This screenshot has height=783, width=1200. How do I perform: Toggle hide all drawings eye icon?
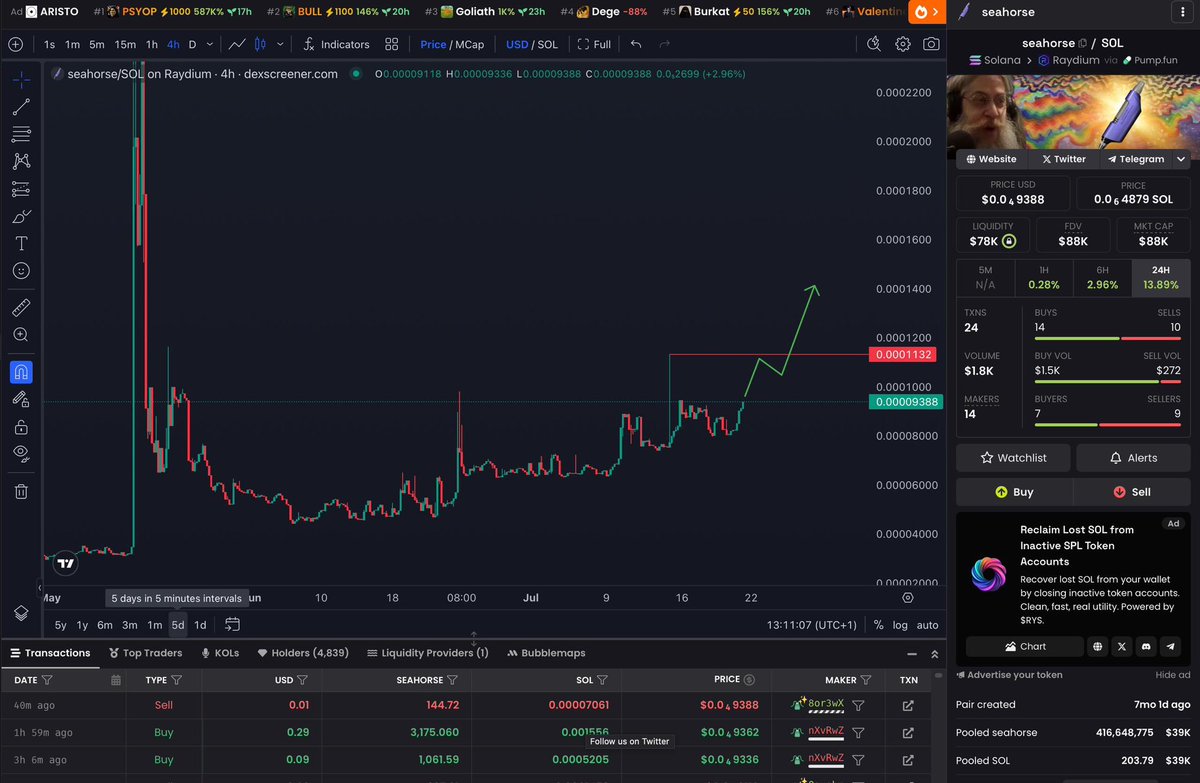[21, 453]
